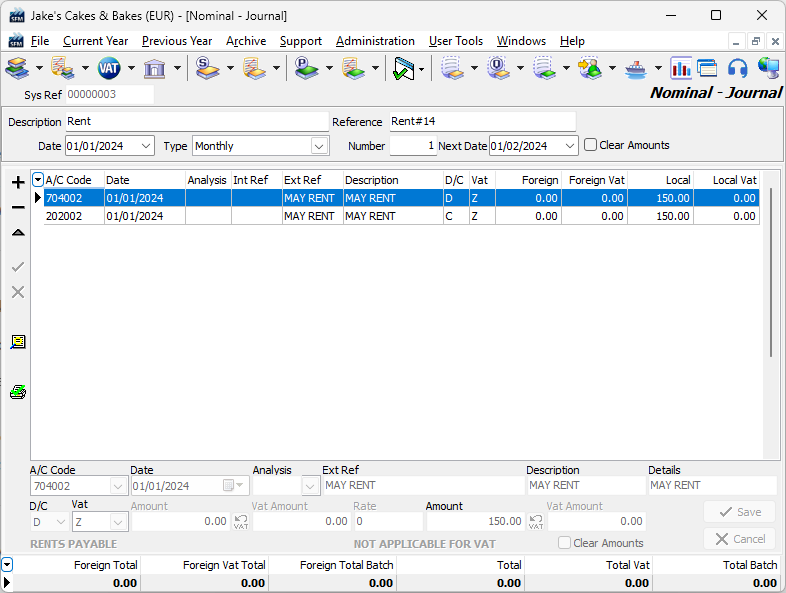Screen dimensions: 786x593
Task: Open the nominal ledger books toolbar icon
Action: [x=18, y=68]
